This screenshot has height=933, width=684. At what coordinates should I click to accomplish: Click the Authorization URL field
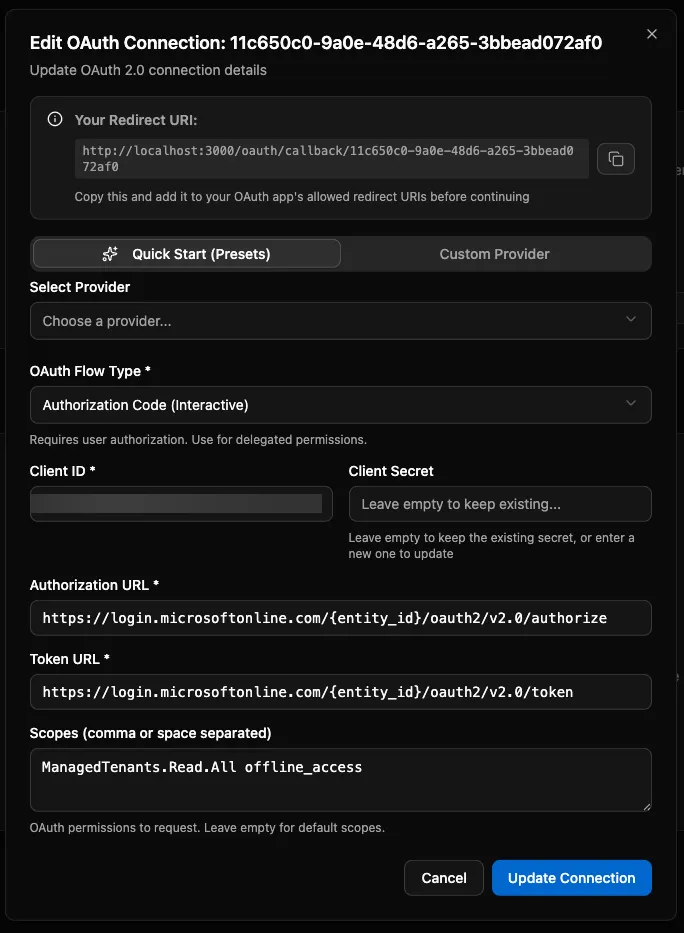(341, 618)
